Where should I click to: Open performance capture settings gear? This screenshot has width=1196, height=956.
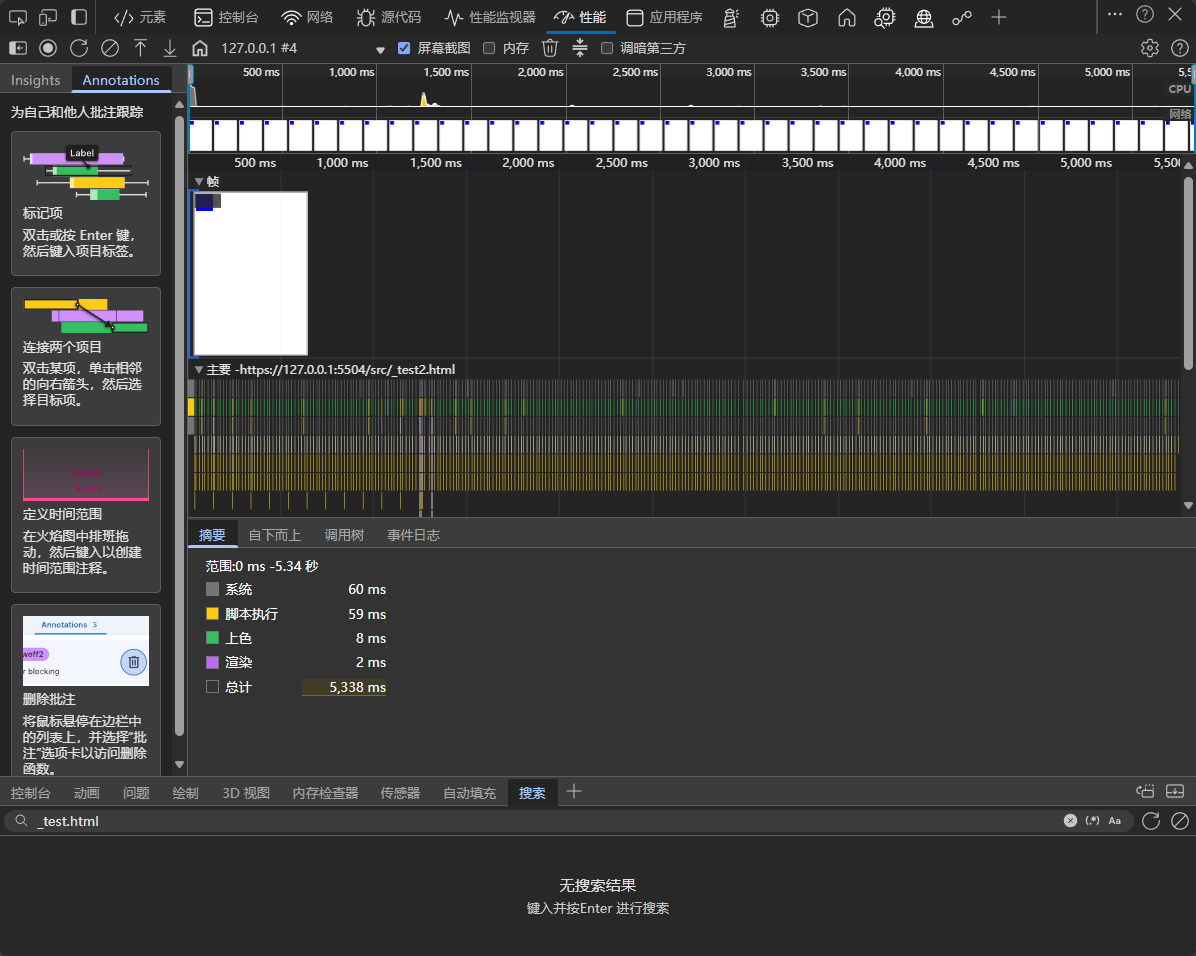coord(1150,48)
